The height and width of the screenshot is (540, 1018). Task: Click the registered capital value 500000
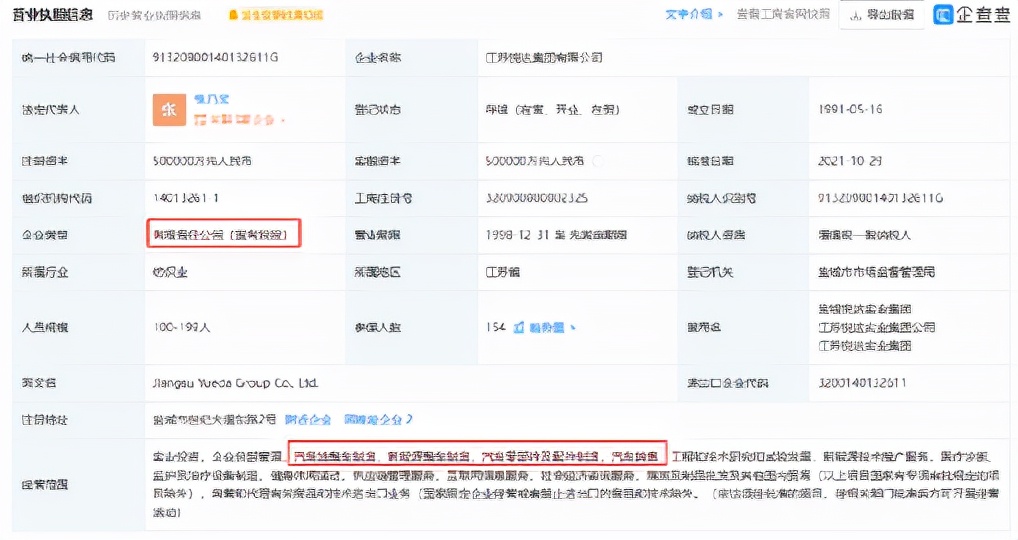tap(202, 161)
